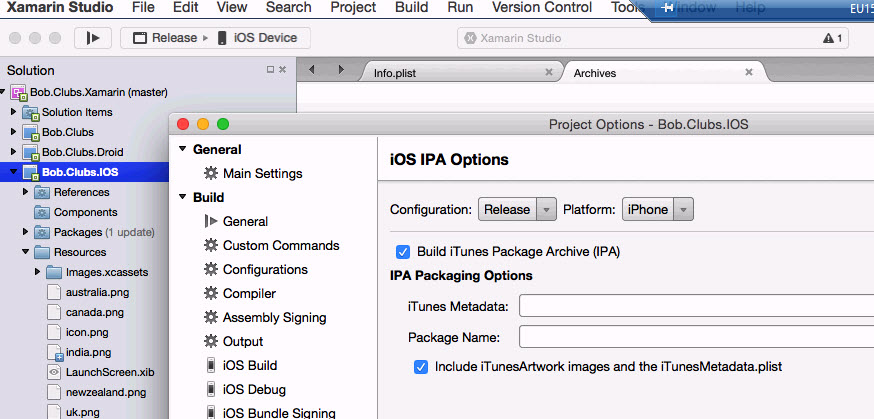Click the Resources folder icon

[42, 252]
